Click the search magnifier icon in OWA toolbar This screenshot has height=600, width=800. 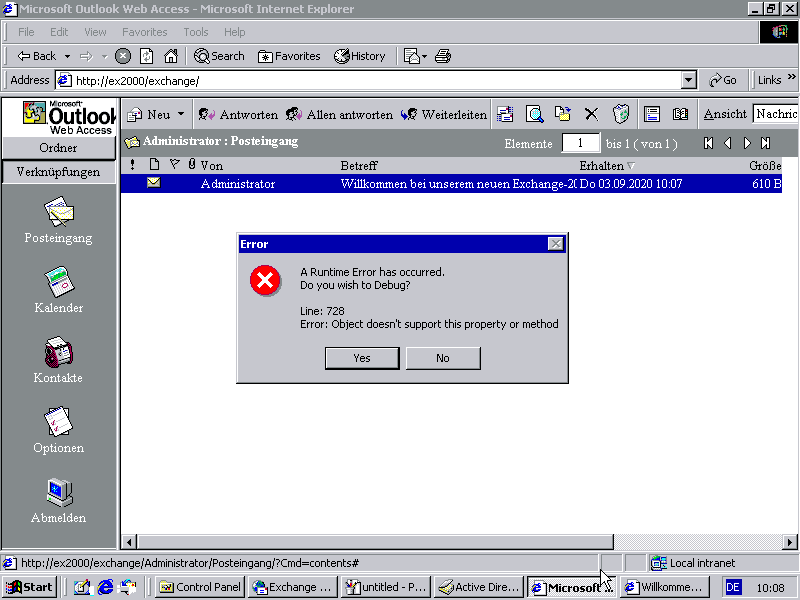point(534,114)
